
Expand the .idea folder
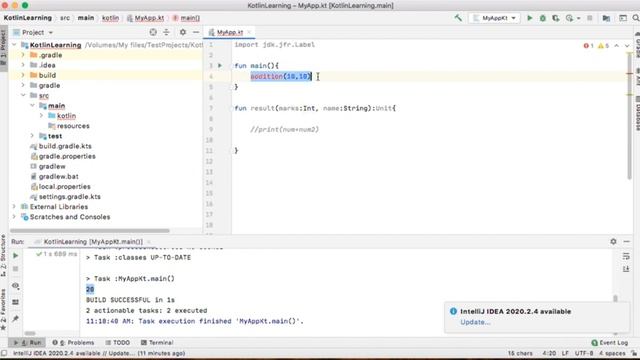click(x=23, y=65)
